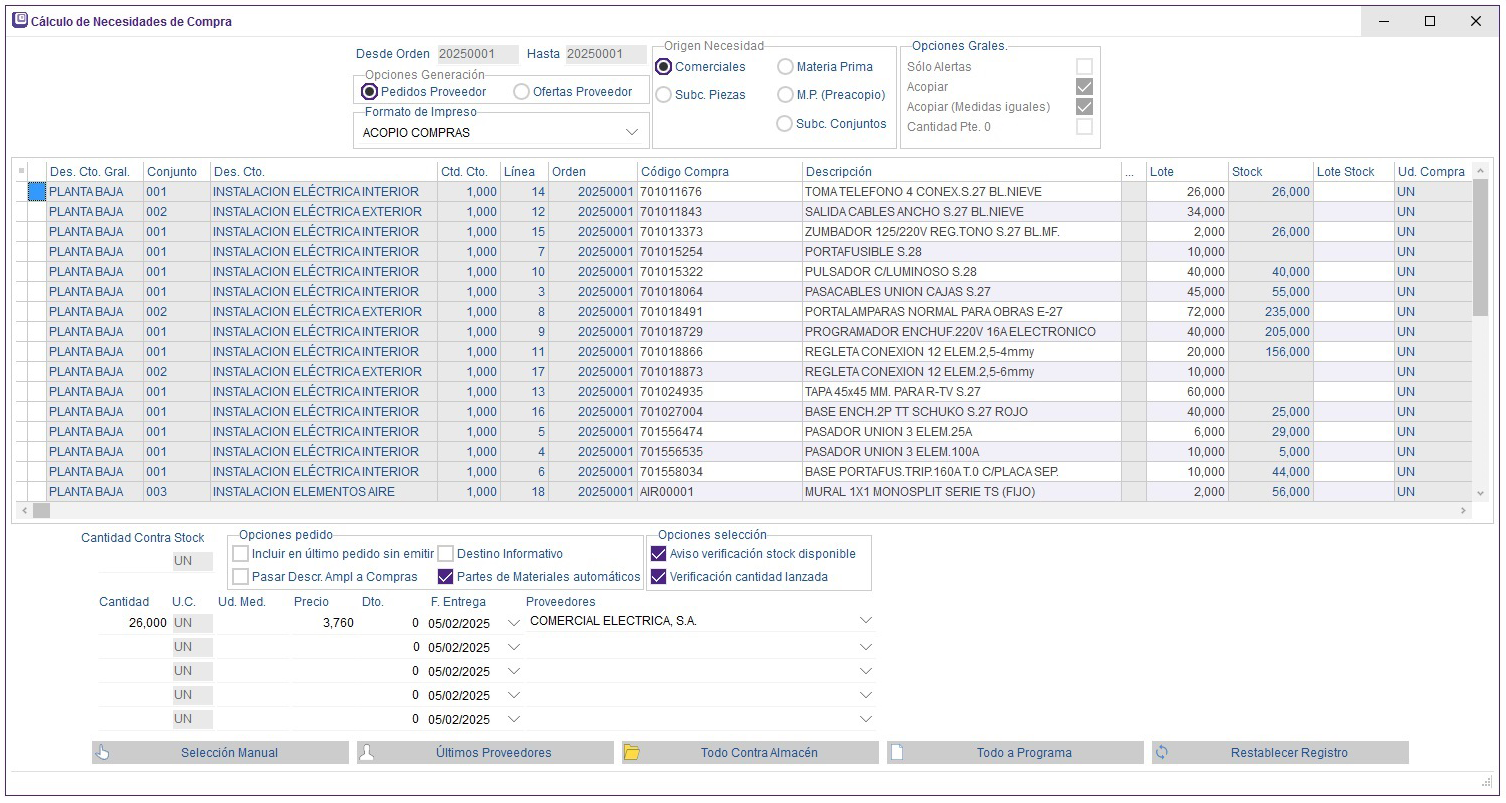Screen dimensions: 1506x803
Task: Click the resize grip in the bottom-right corner
Action: tap(1486, 781)
